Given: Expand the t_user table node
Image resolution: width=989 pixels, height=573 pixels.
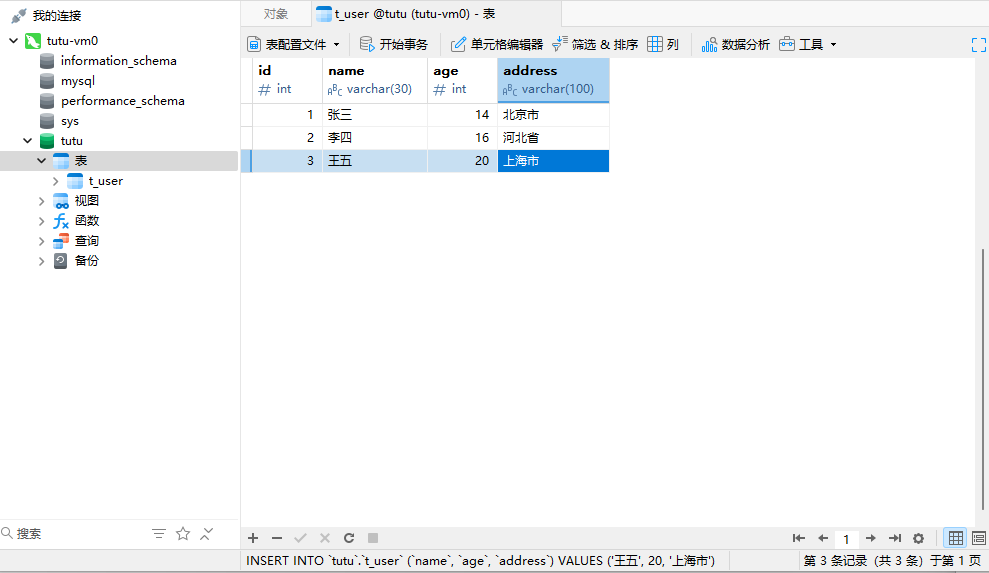Looking at the screenshot, I should [56, 181].
